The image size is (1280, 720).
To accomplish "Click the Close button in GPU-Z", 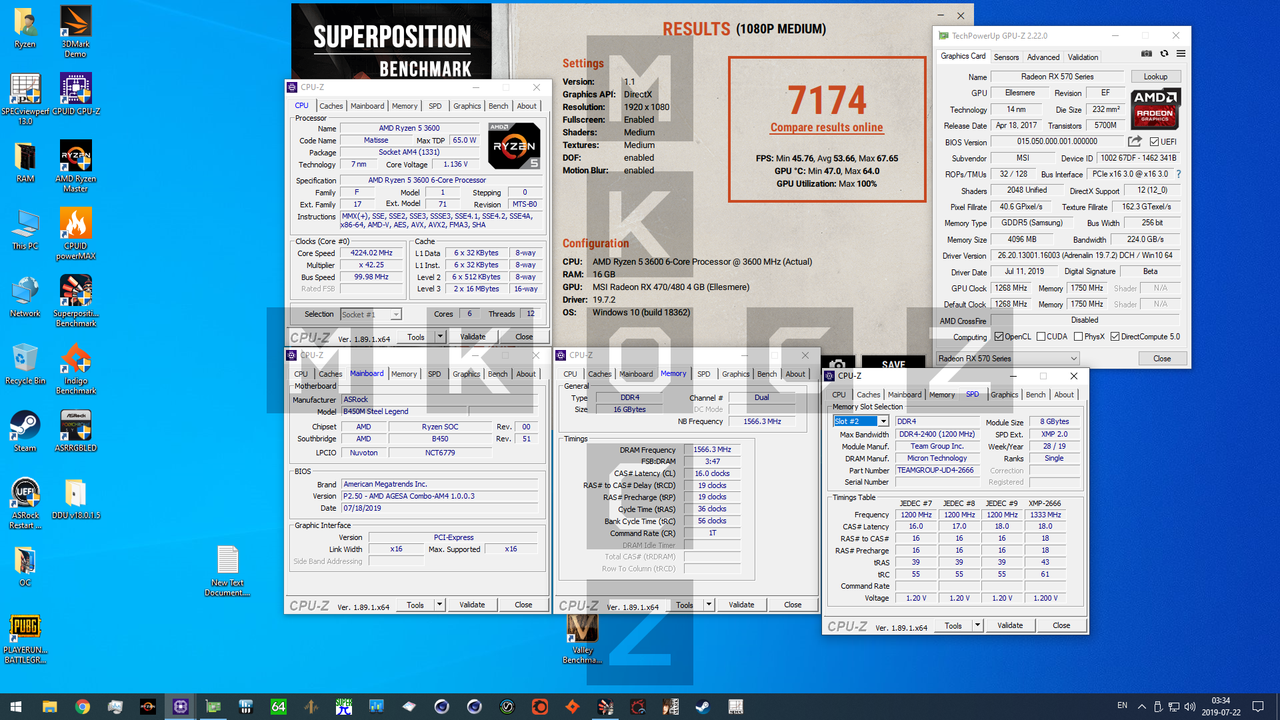I will point(1161,358).
